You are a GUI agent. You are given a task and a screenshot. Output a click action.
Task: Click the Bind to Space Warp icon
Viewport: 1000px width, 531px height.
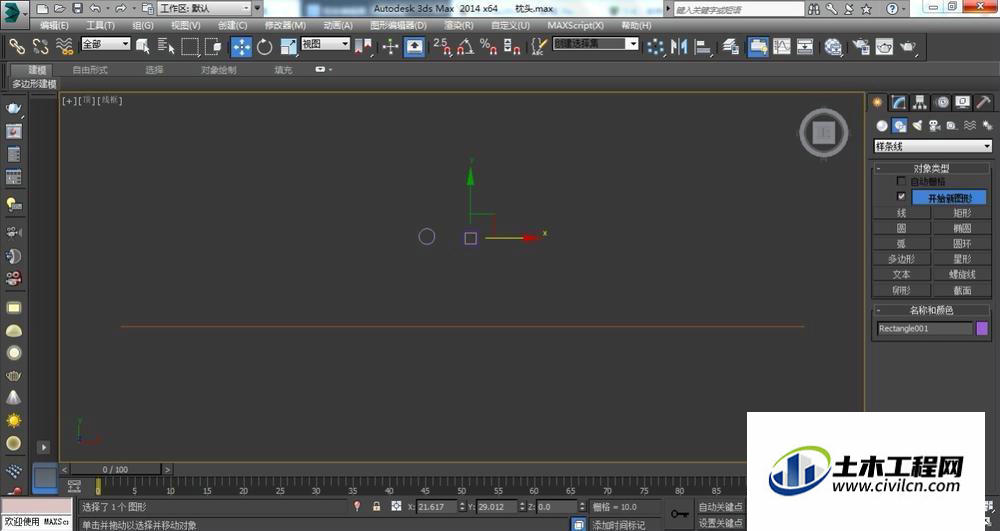pos(64,46)
